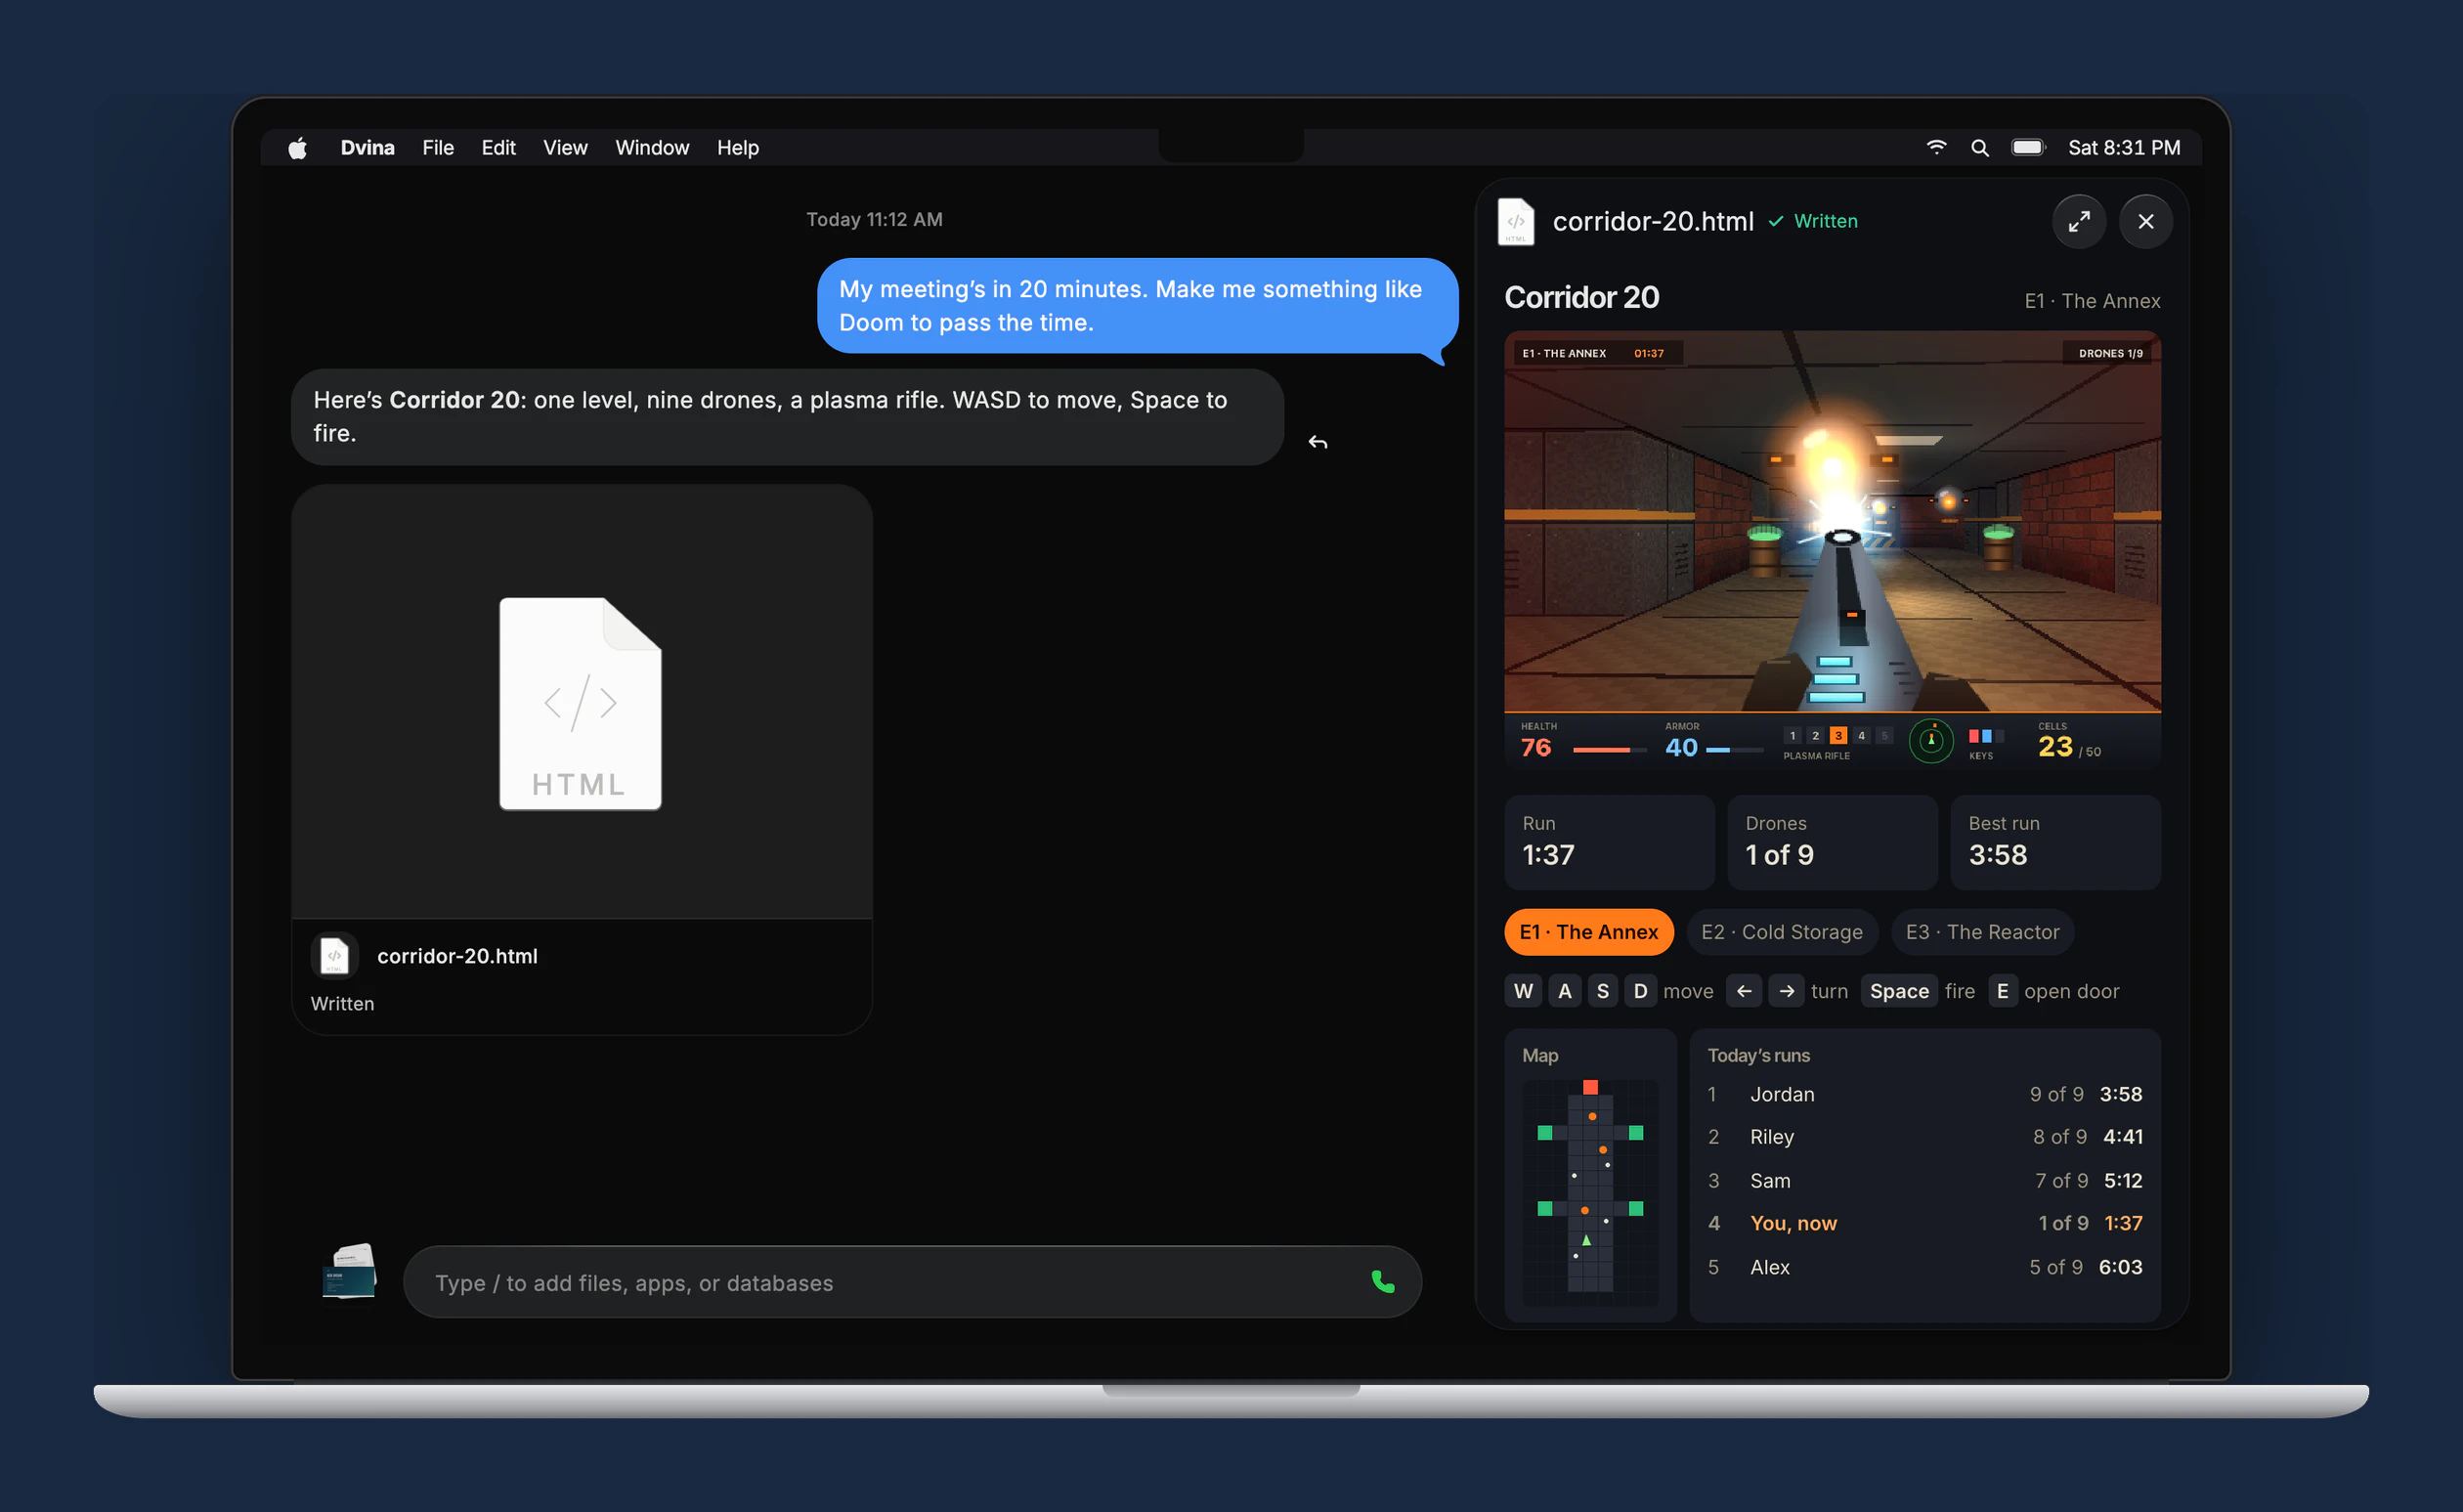Click the small file icon beside corridor-20.html
Viewport: 2463px width, 1512px height.
click(x=334, y=955)
